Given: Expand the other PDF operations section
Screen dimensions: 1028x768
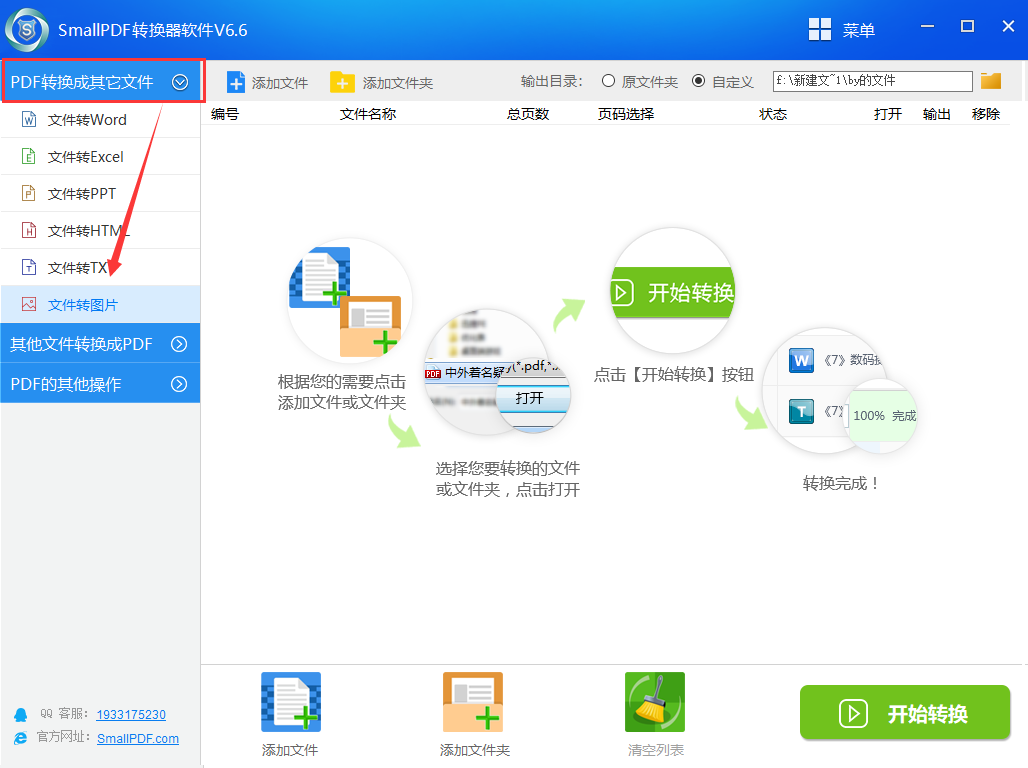Looking at the screenshot, I should coord(179,384).
